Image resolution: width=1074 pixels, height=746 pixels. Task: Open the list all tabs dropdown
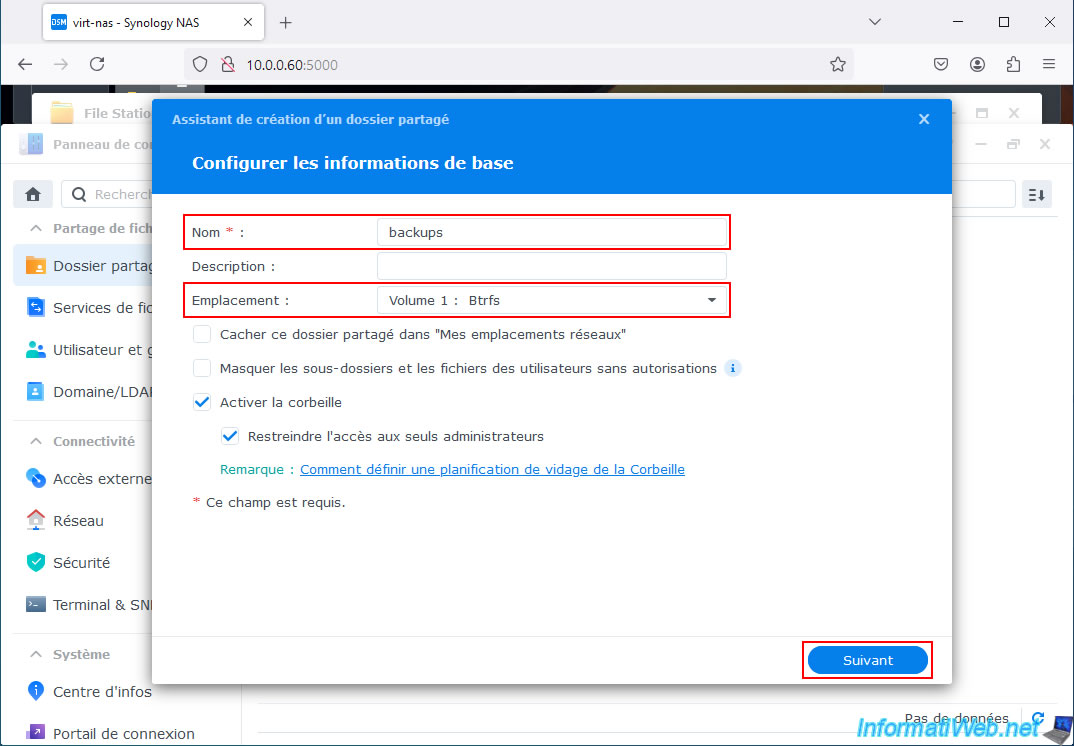(875, 23)
